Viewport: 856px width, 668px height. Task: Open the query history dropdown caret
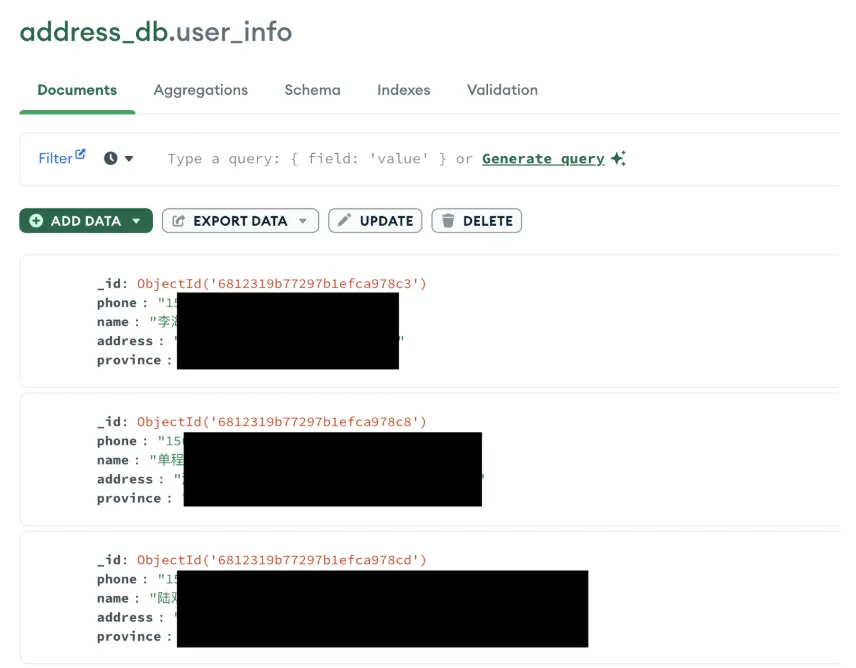129,159
